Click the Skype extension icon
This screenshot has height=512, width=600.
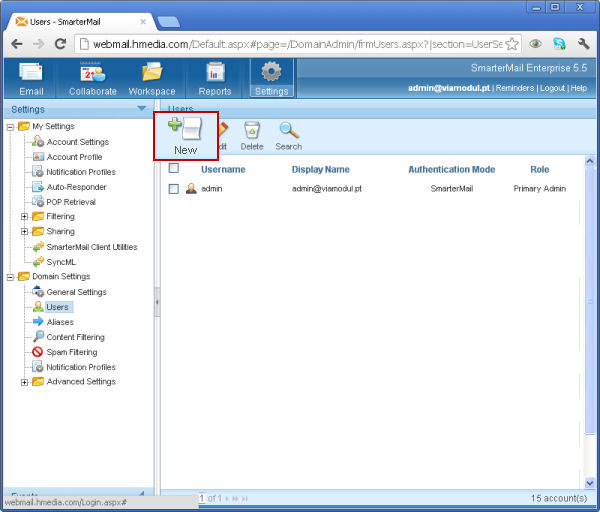(x=559, y=44)
